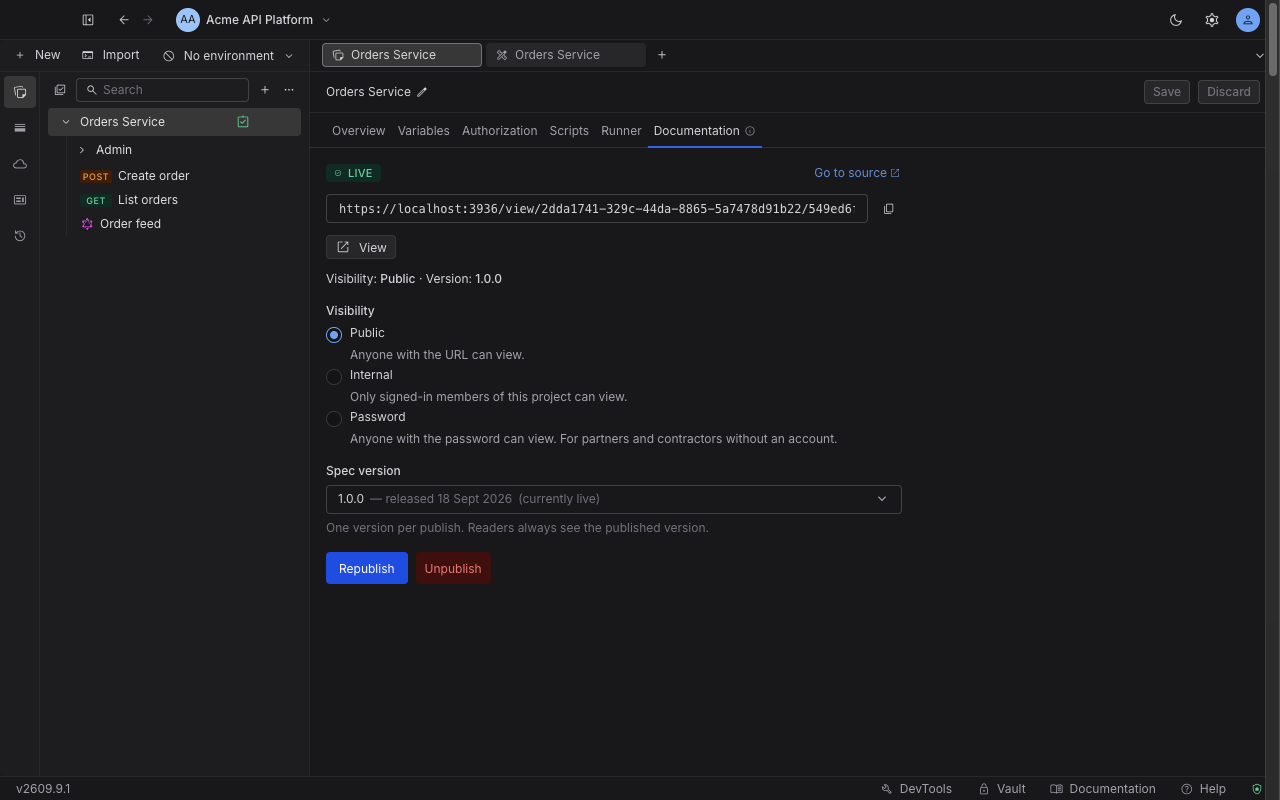1280x800 pixels.
Task: Open the Collections sidebar icon
Action: click(x=20, y=92)
